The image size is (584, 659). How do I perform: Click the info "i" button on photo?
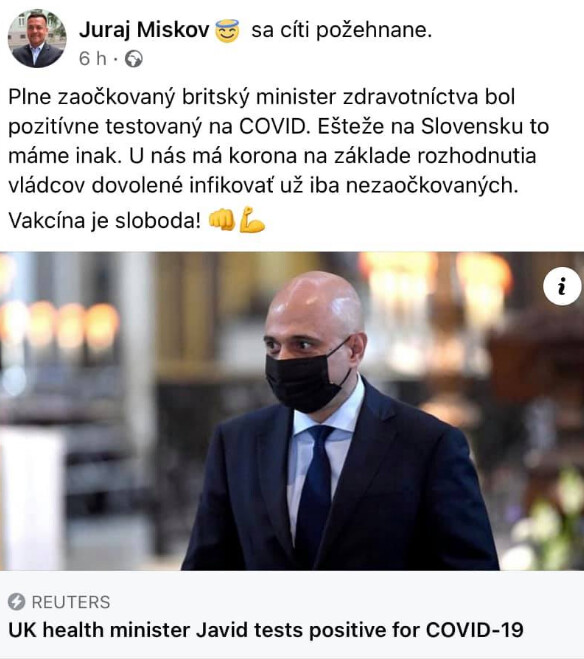(x=562, y=286)
